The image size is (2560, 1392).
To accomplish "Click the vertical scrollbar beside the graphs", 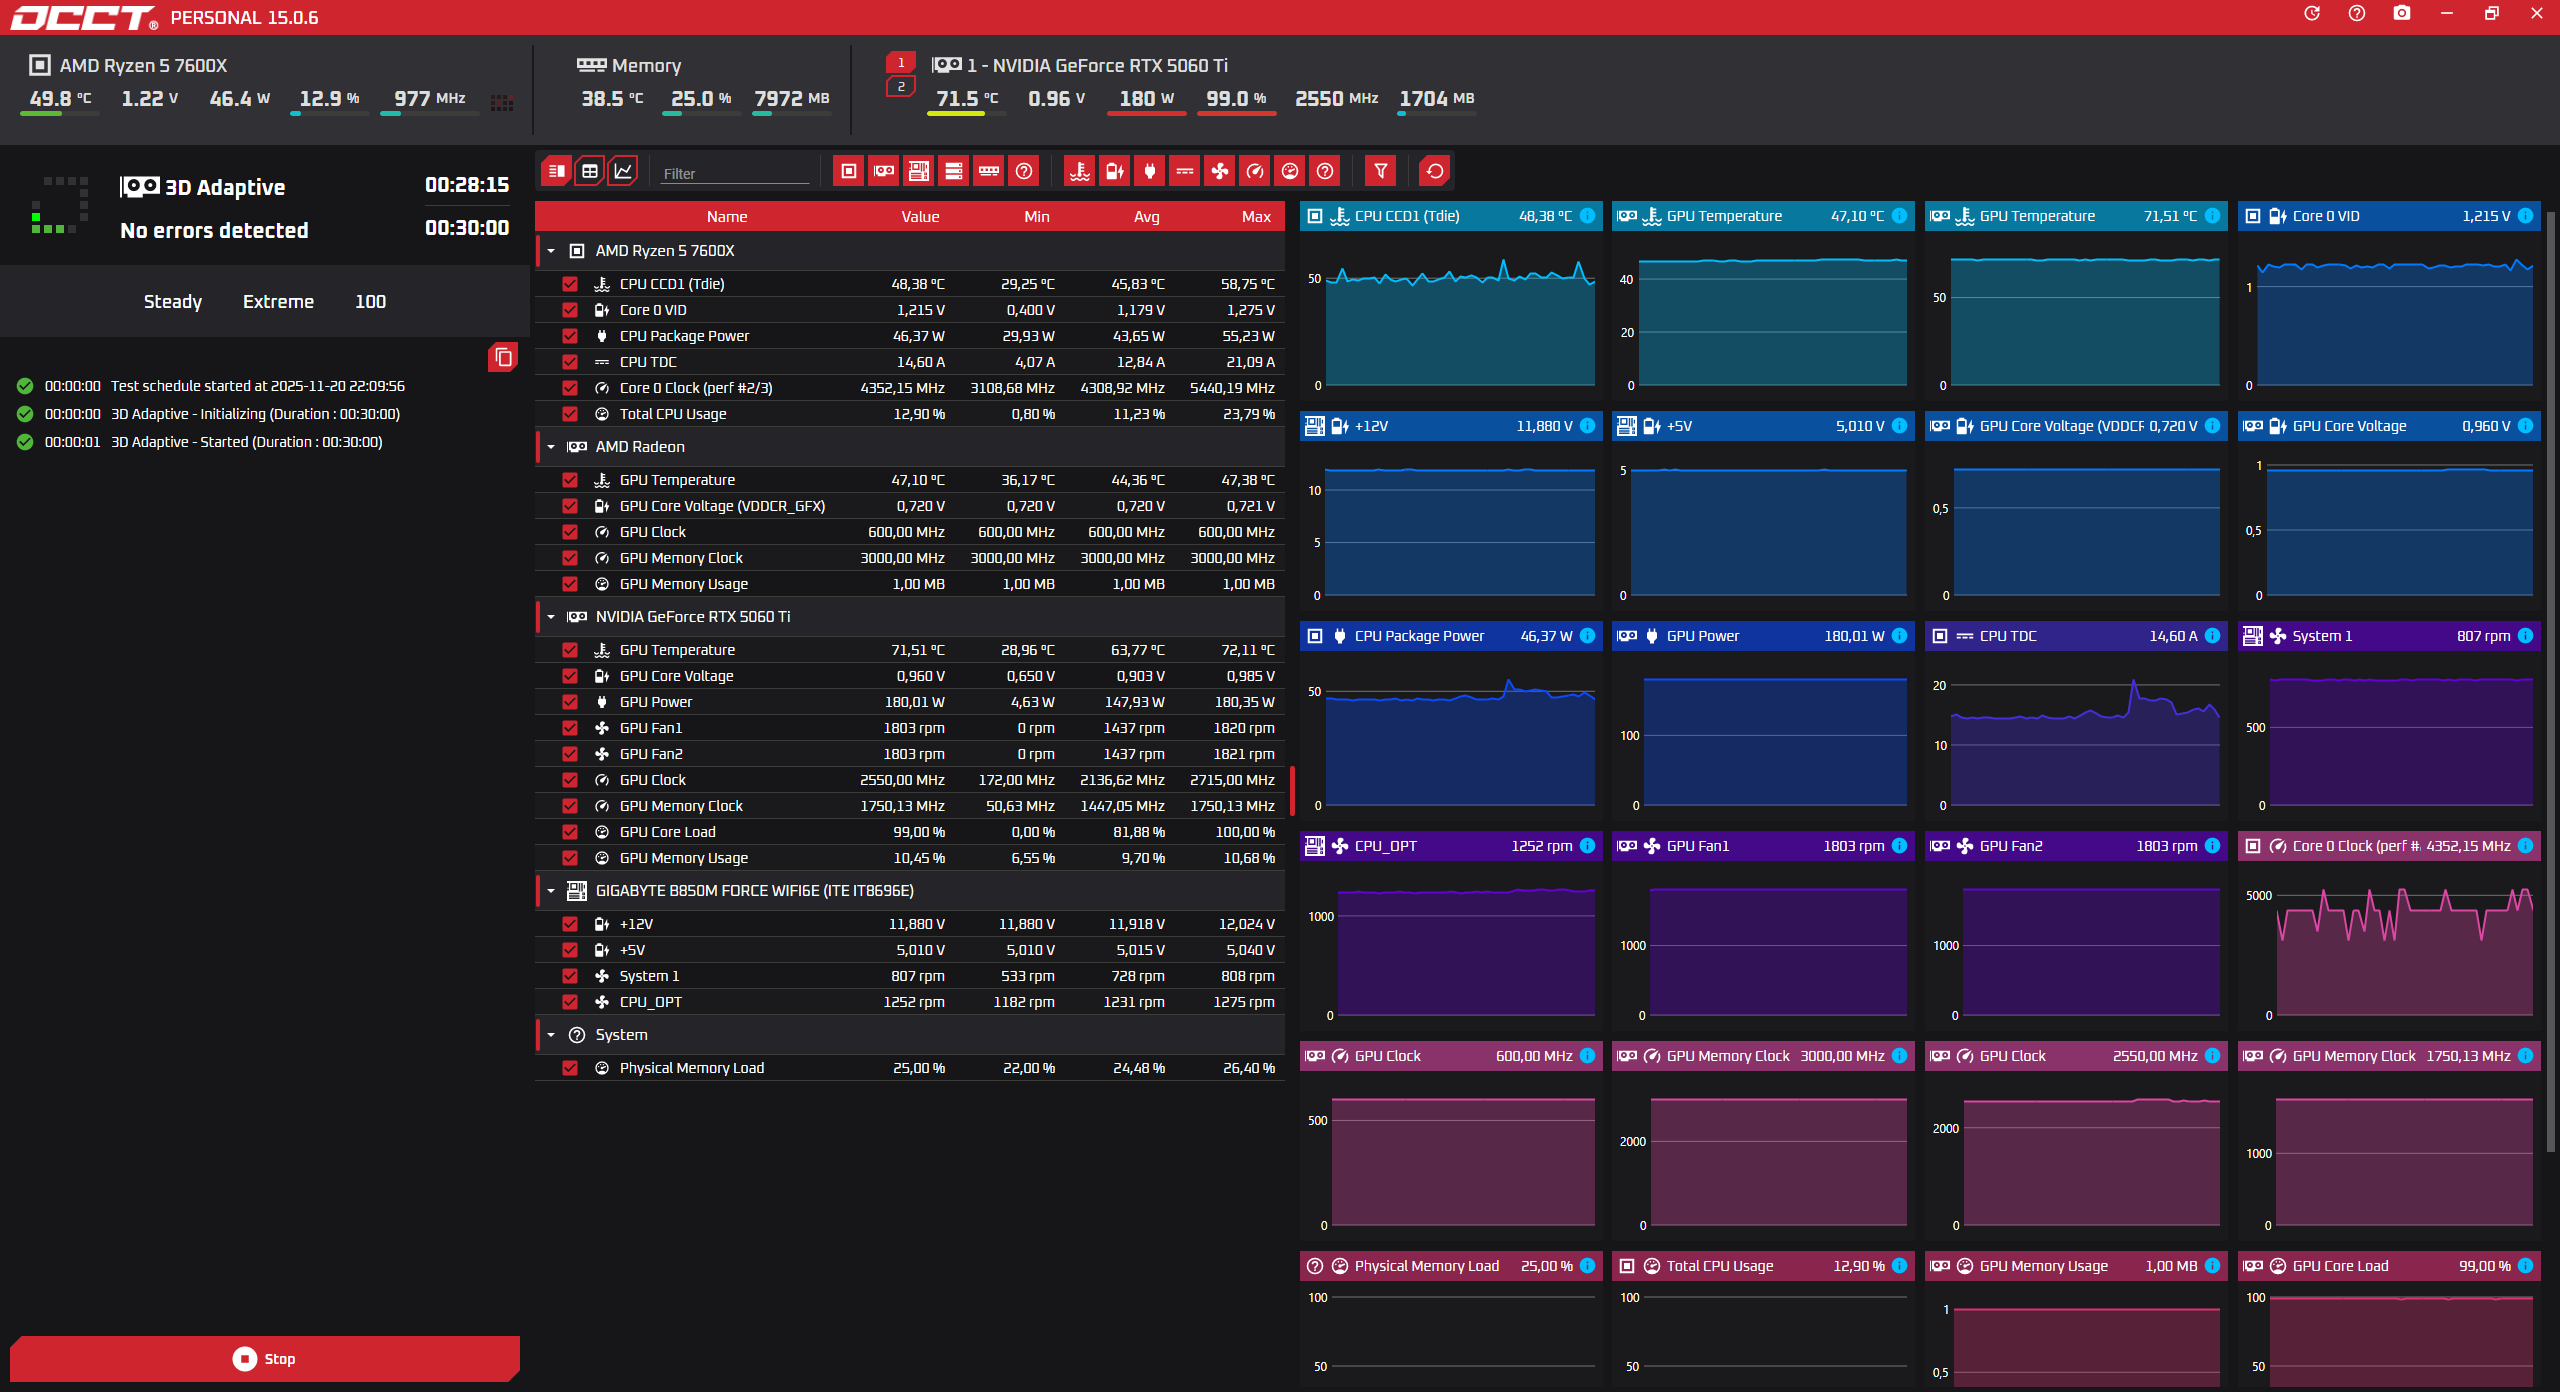I will click(x=2551, y=680).
